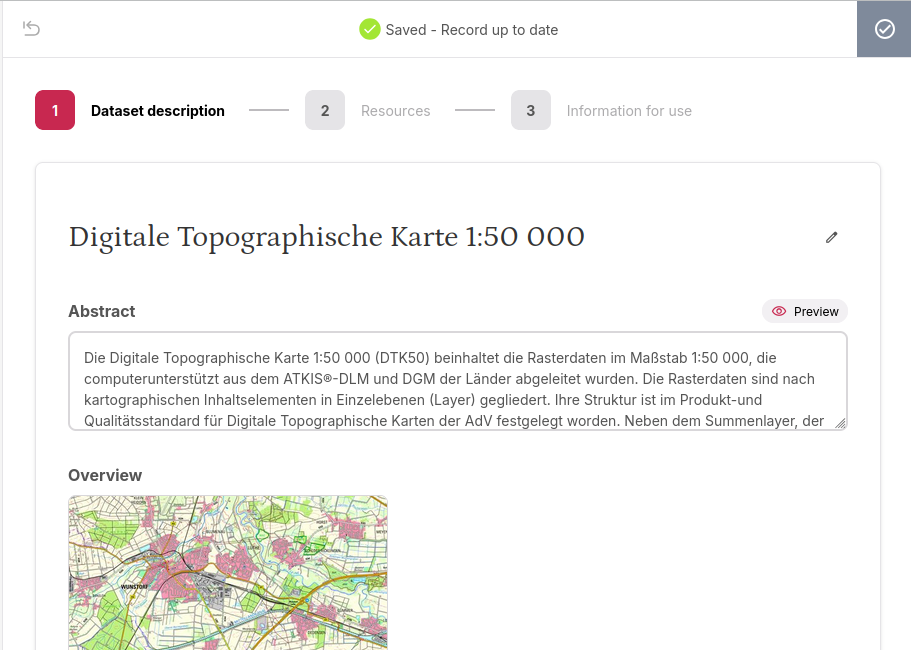Click the 'Saved - Record up to date' text
911x650 pixels.
tap(472, 30)
